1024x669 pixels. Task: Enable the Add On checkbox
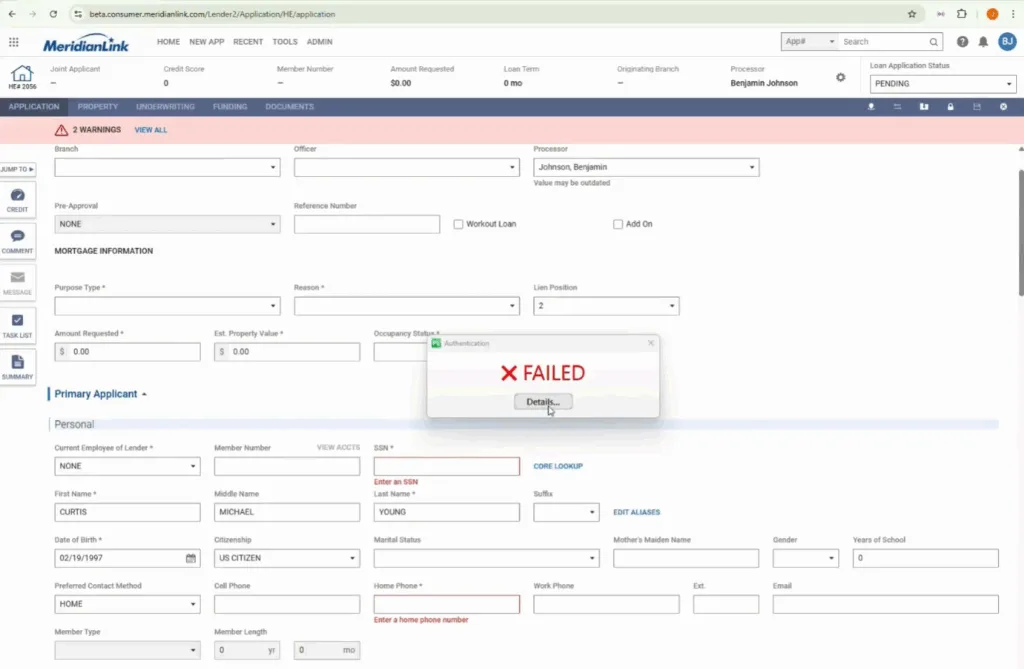(618, 224)
